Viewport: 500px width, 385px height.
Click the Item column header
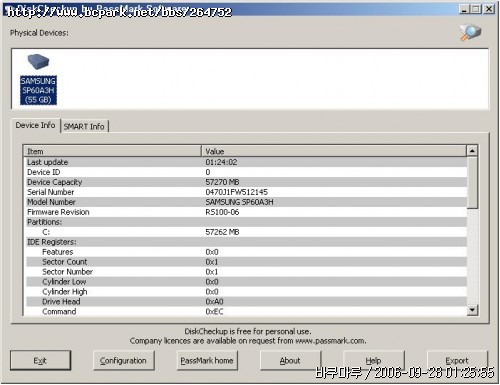112,151
